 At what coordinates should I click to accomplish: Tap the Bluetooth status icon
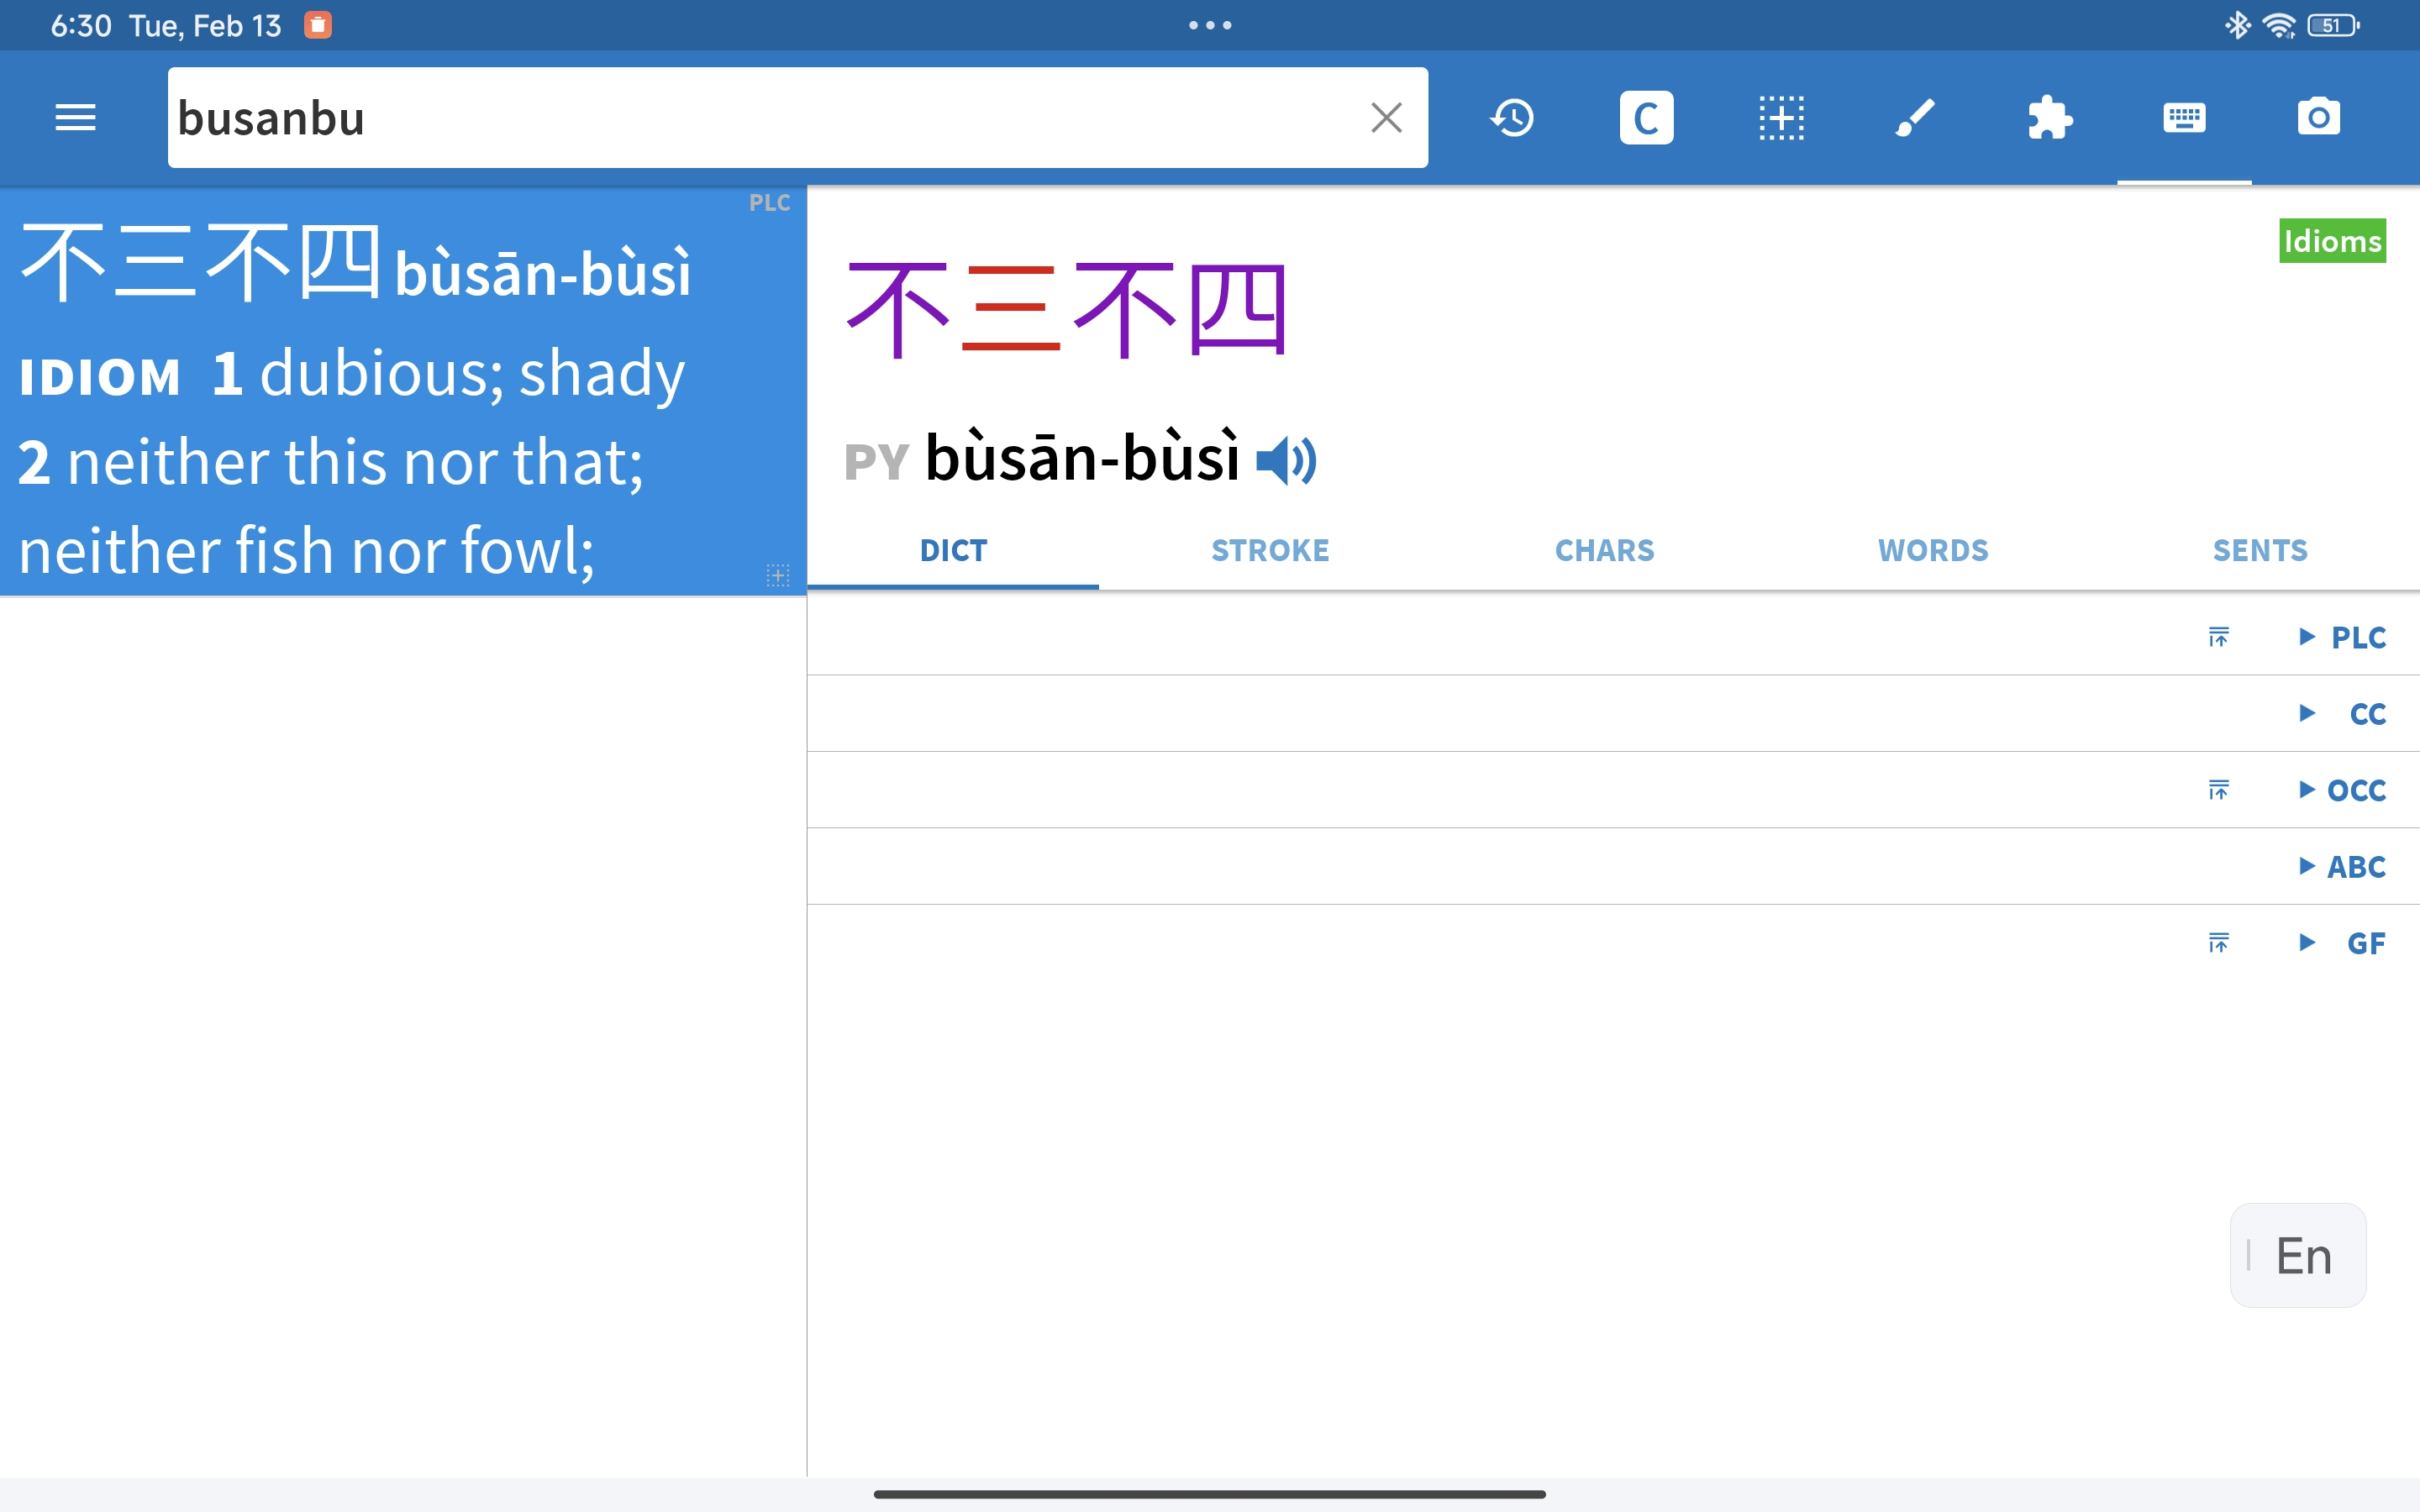point(2238,25)
